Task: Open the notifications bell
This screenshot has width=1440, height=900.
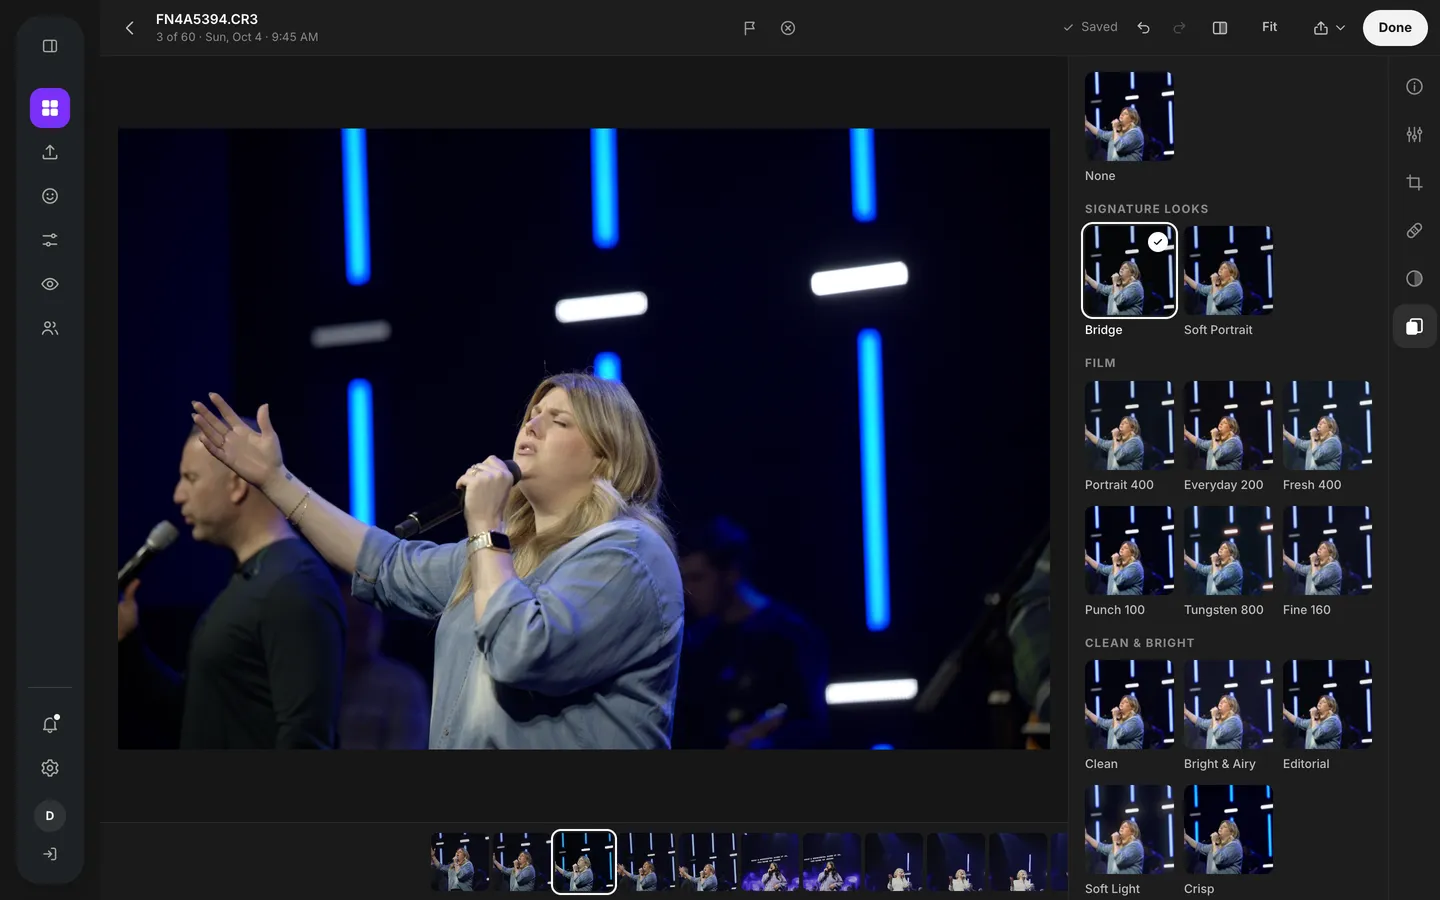Action: coord(50,724)
